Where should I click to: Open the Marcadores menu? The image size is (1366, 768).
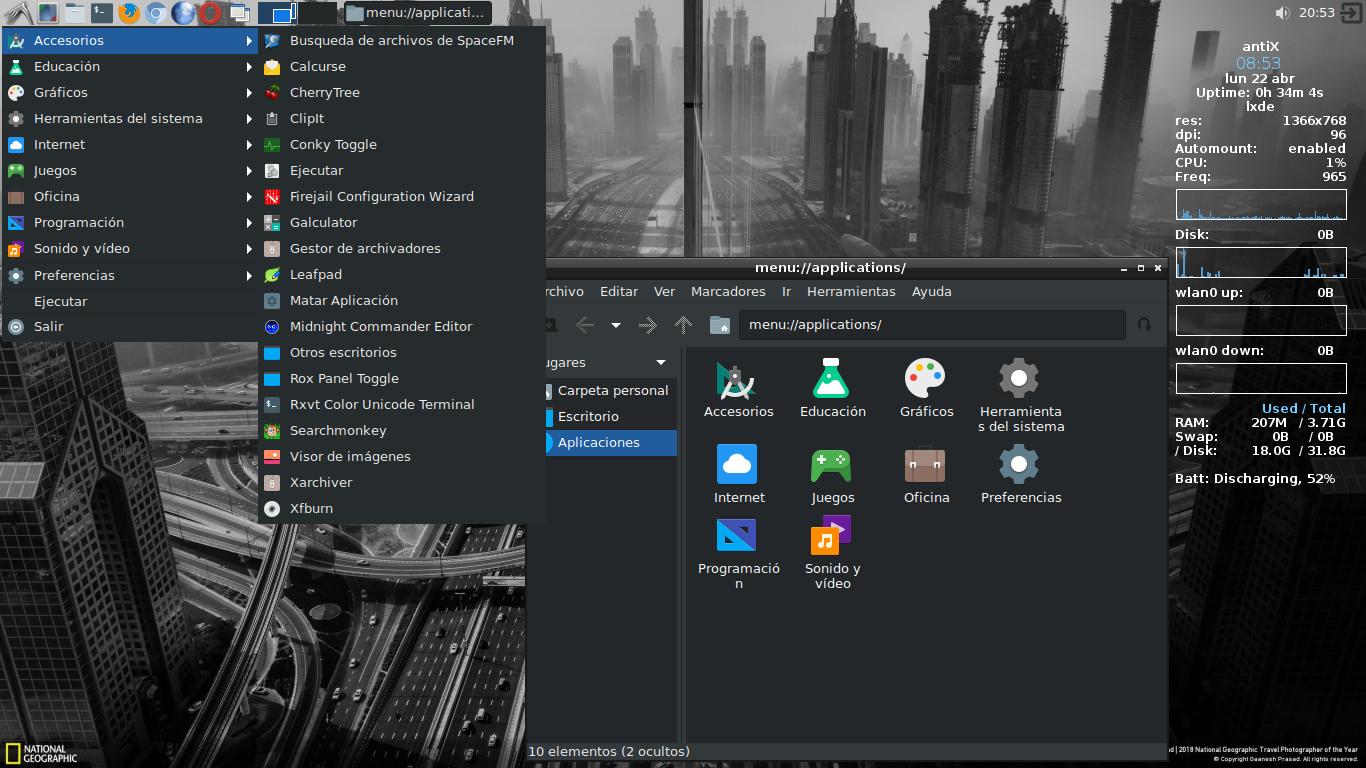(728, 292)
